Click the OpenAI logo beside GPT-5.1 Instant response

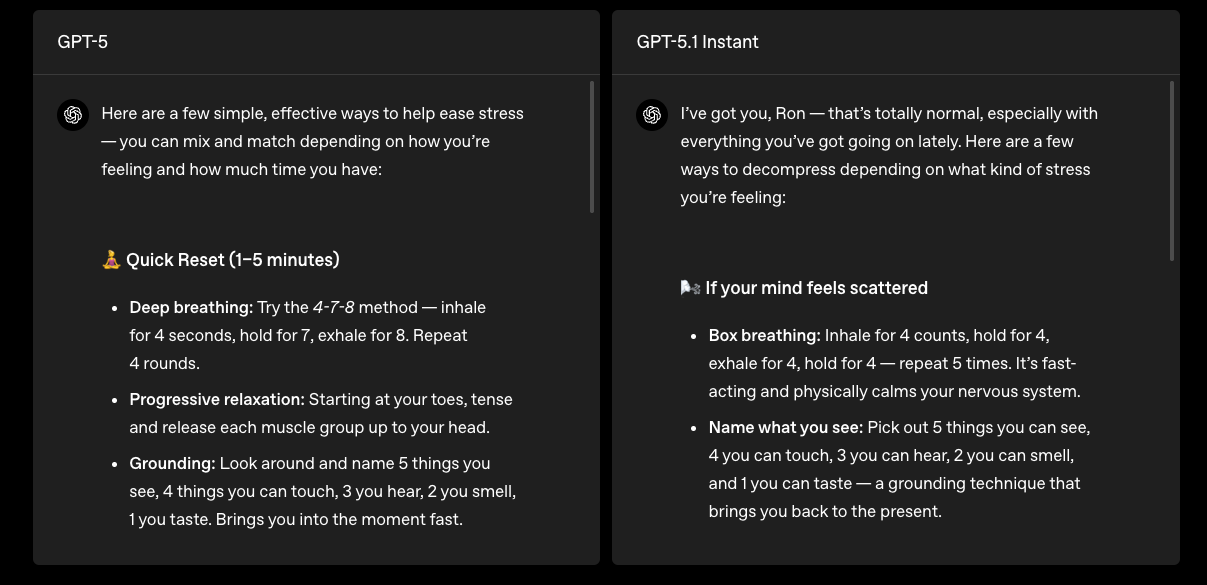652,115
